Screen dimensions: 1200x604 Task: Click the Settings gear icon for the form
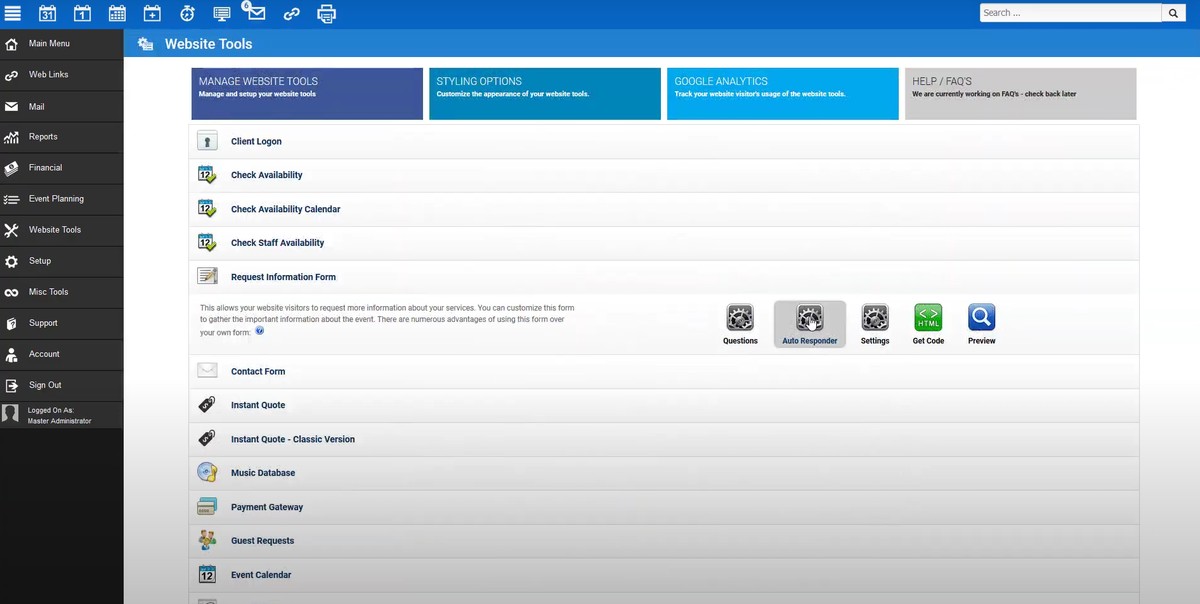[x=874, y=318]
